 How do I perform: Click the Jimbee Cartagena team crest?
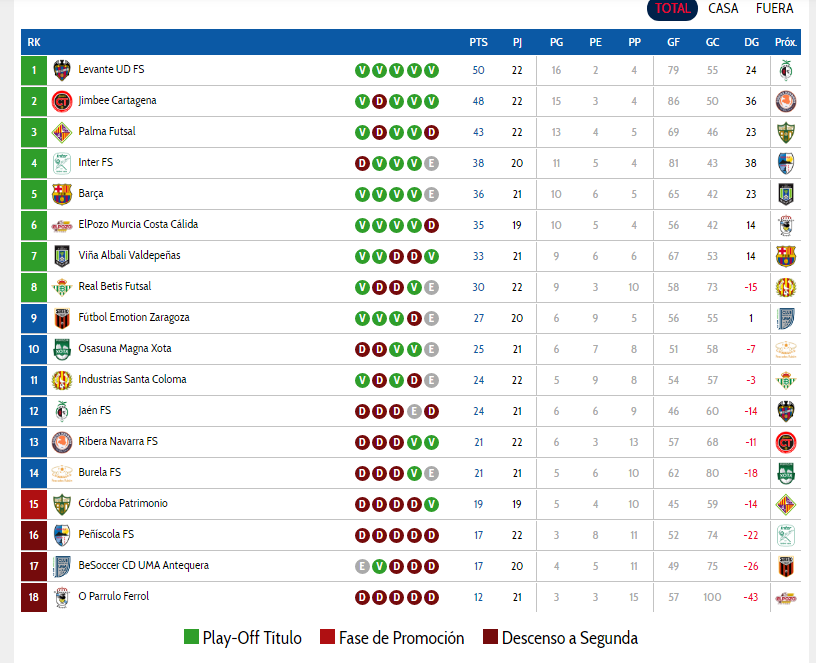(x=62, y=101)
